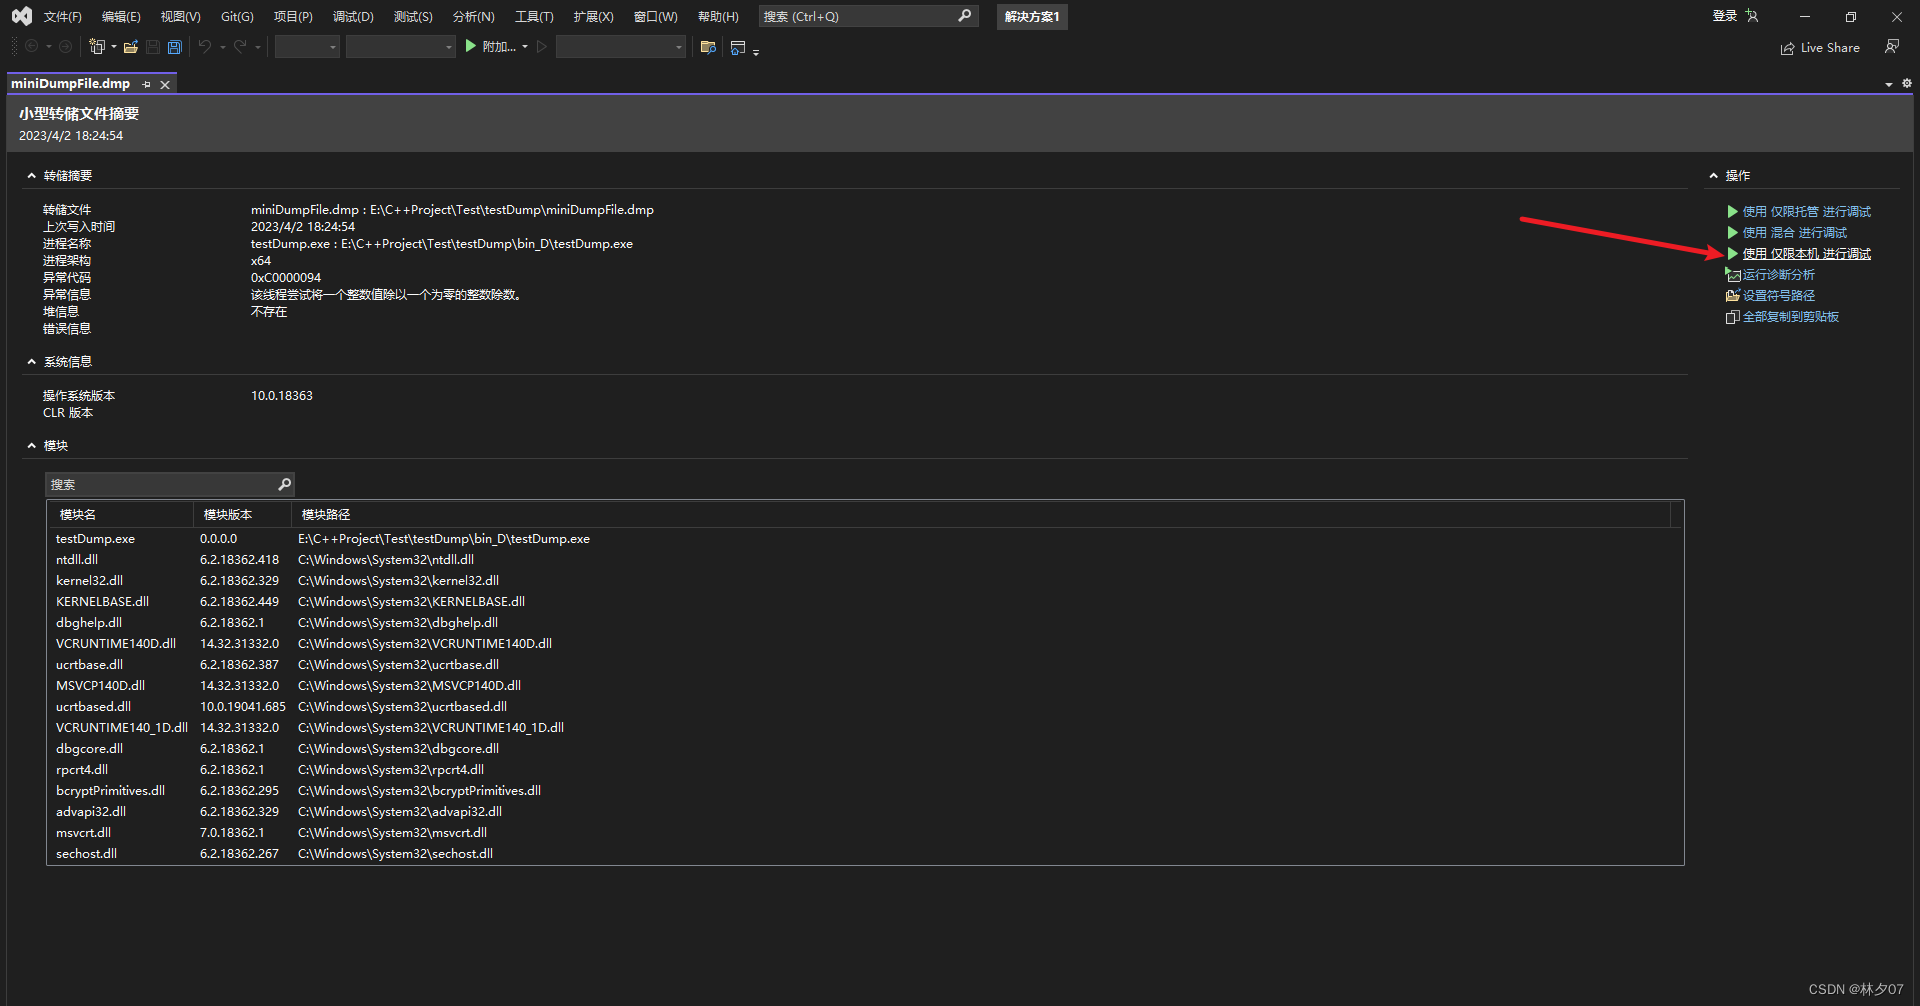Image resolution: width=1920 pixels, height=1006 pixels.
Task: Click the single-disk Save icon
Action: click(x=153, y=47)
